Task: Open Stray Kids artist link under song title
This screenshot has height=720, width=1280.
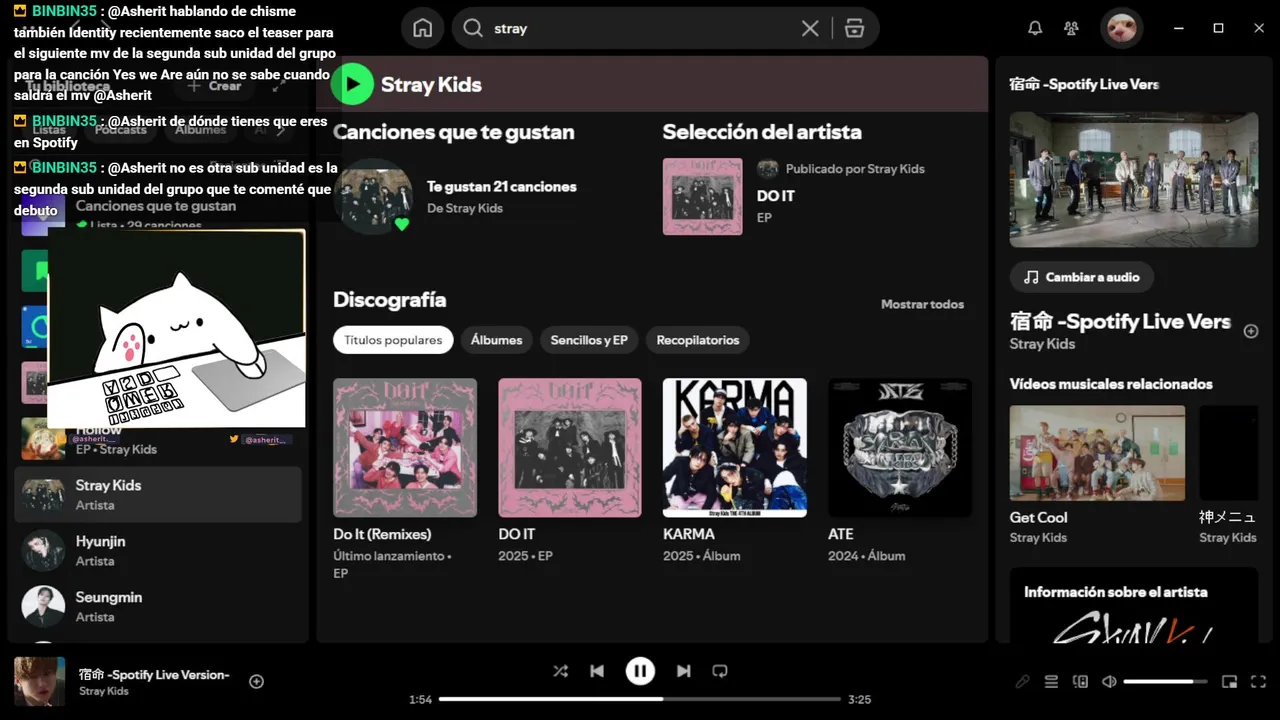Action: [1042, 344]
